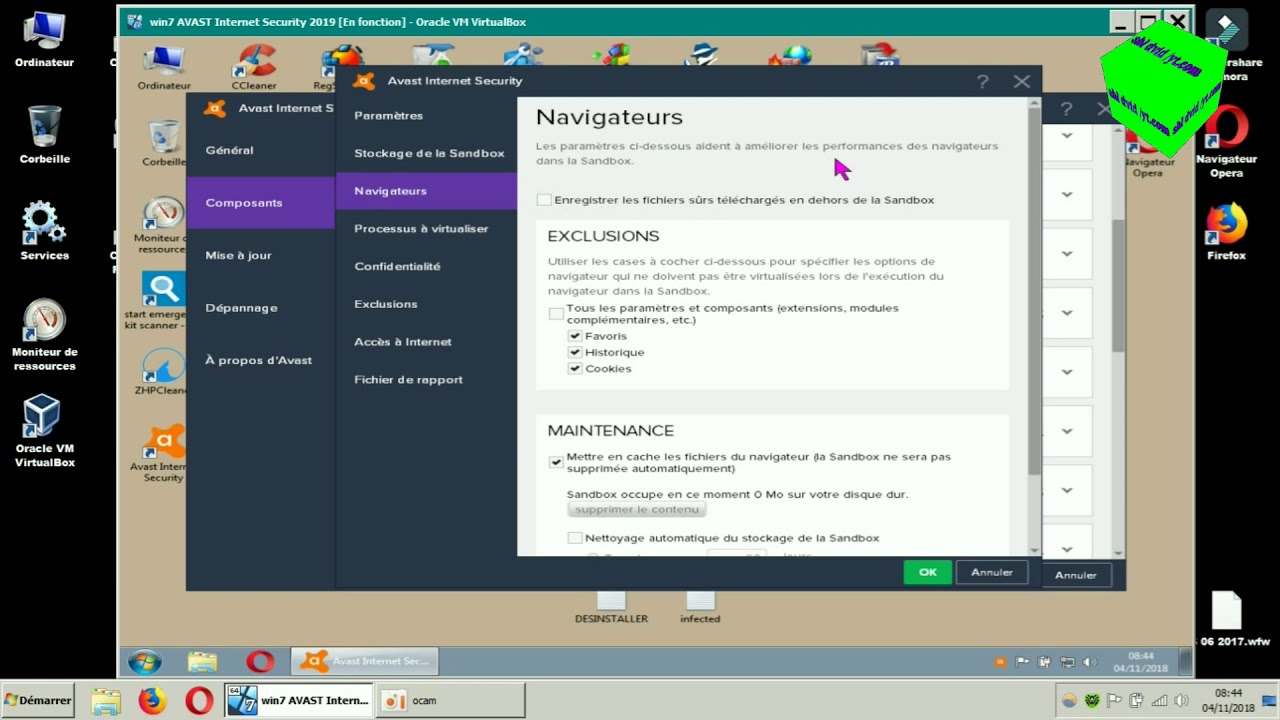The height and width of the screenshot is (720, 1280).
Task: Uncheck the Cookies exclusion
Action: (575, 368)
